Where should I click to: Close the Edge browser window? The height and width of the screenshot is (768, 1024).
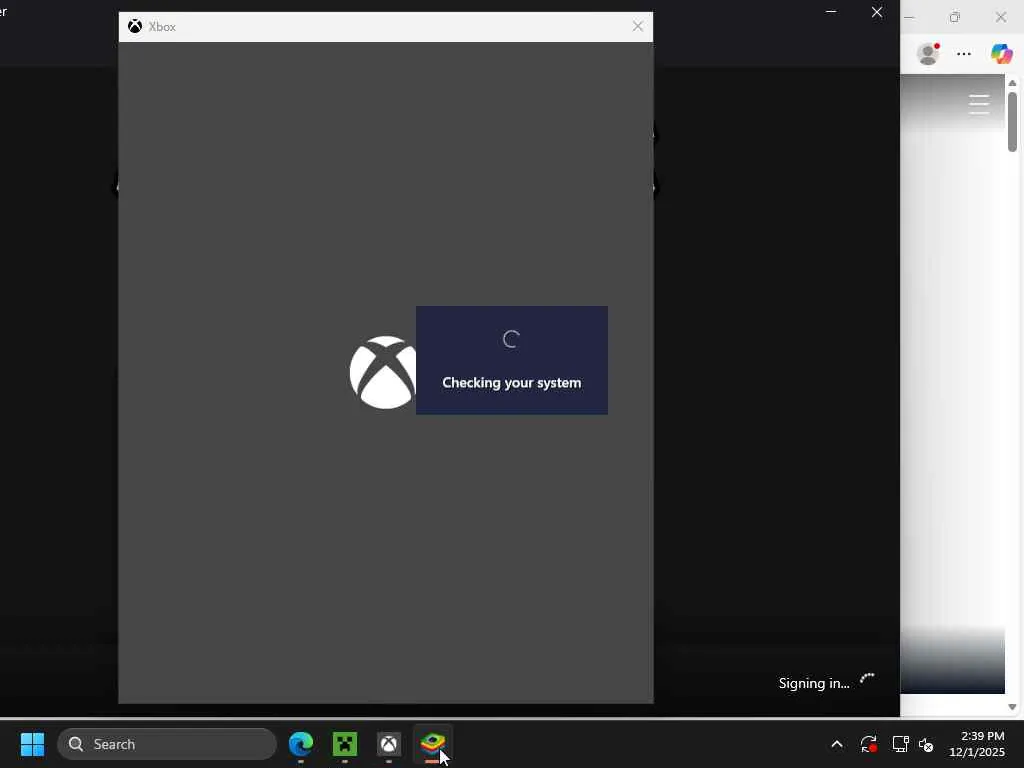1001,17
